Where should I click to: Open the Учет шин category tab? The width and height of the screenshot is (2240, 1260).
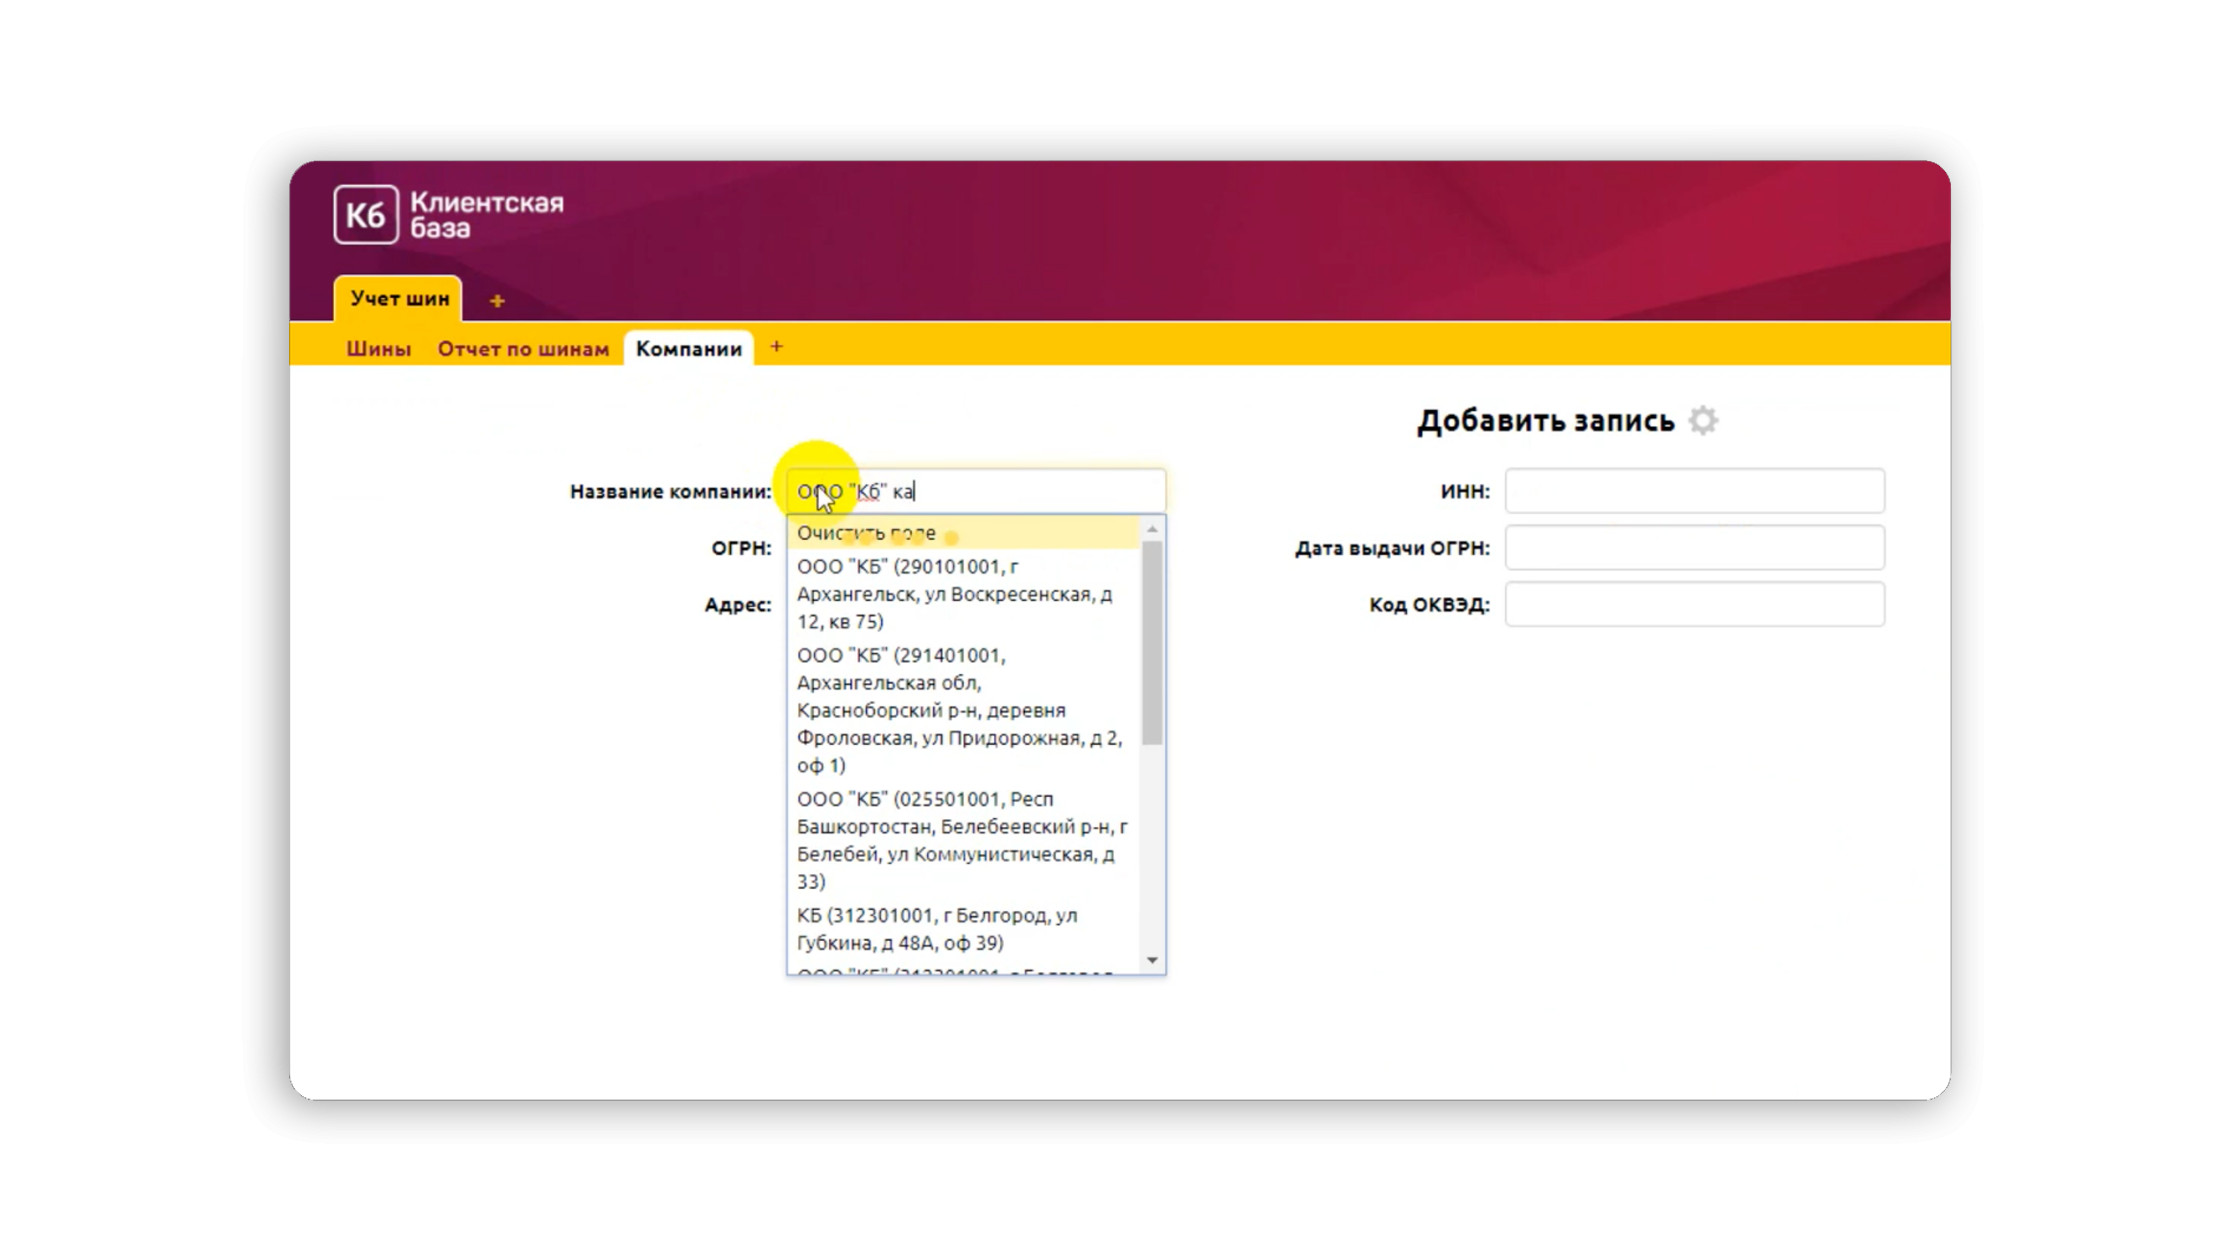tap(399, 299)
